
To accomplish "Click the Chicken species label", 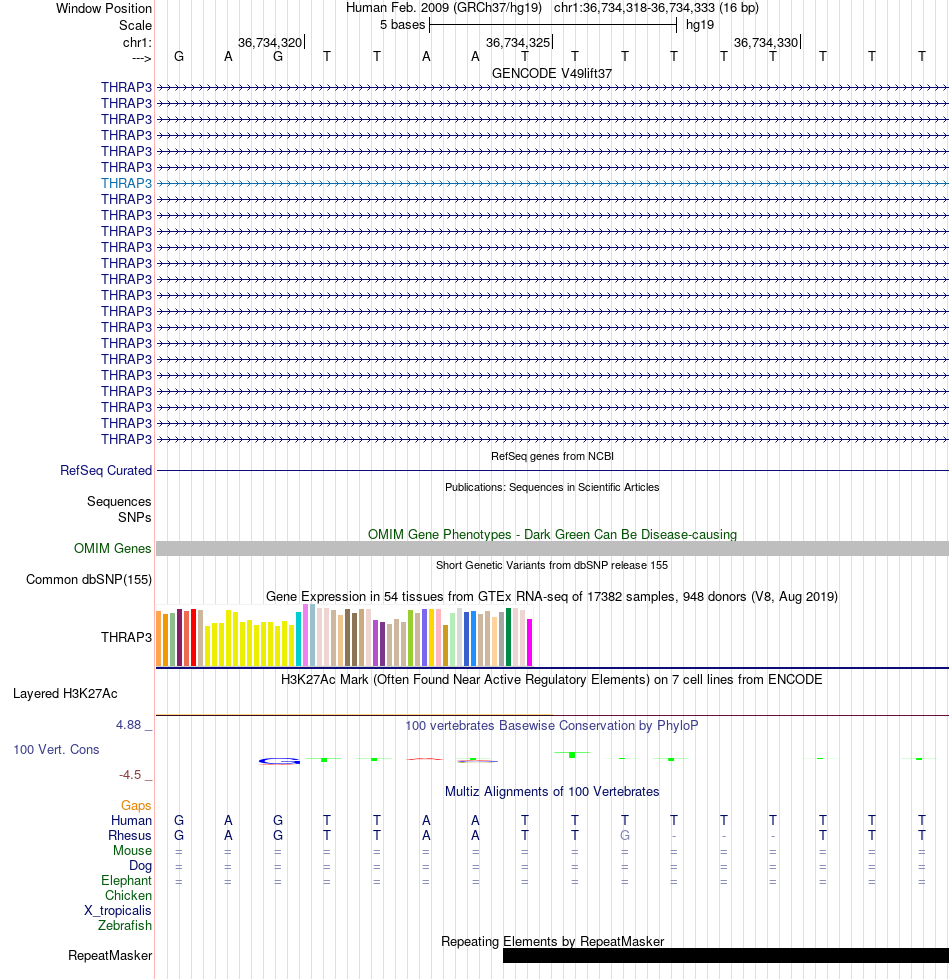I will 128,895.
